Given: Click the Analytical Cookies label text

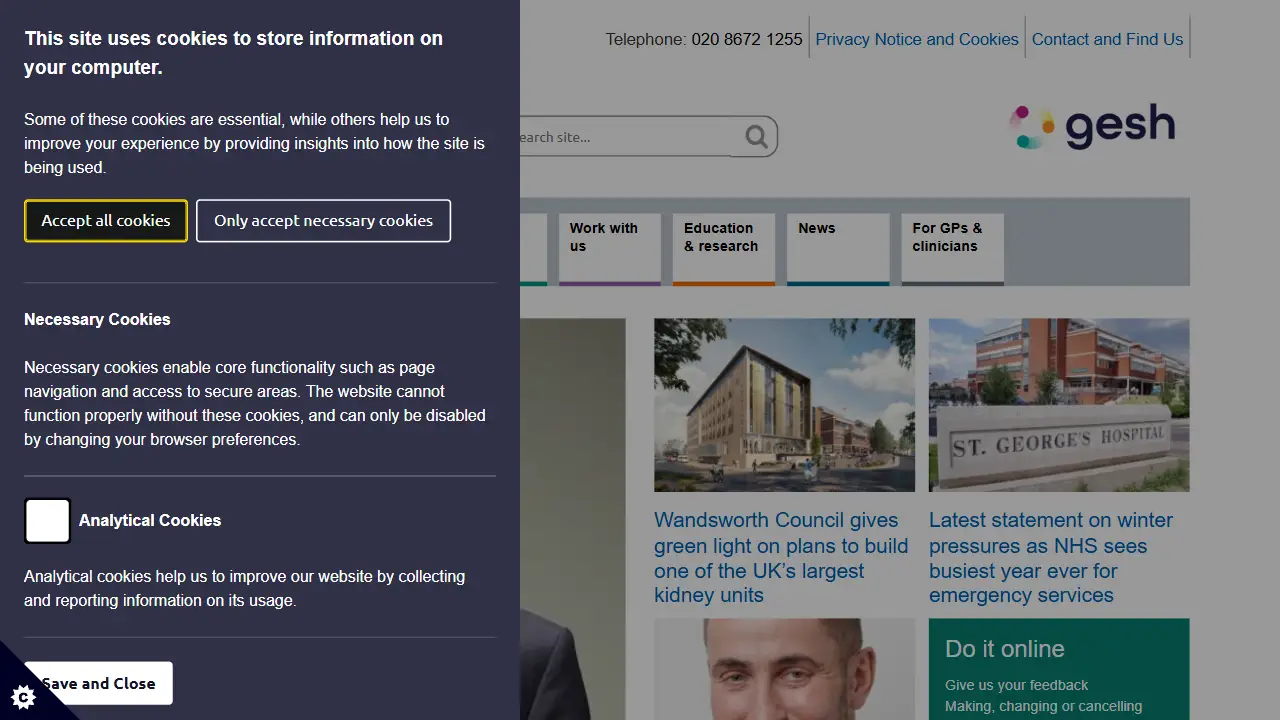Looking at the screenshot, I should 150,520.
